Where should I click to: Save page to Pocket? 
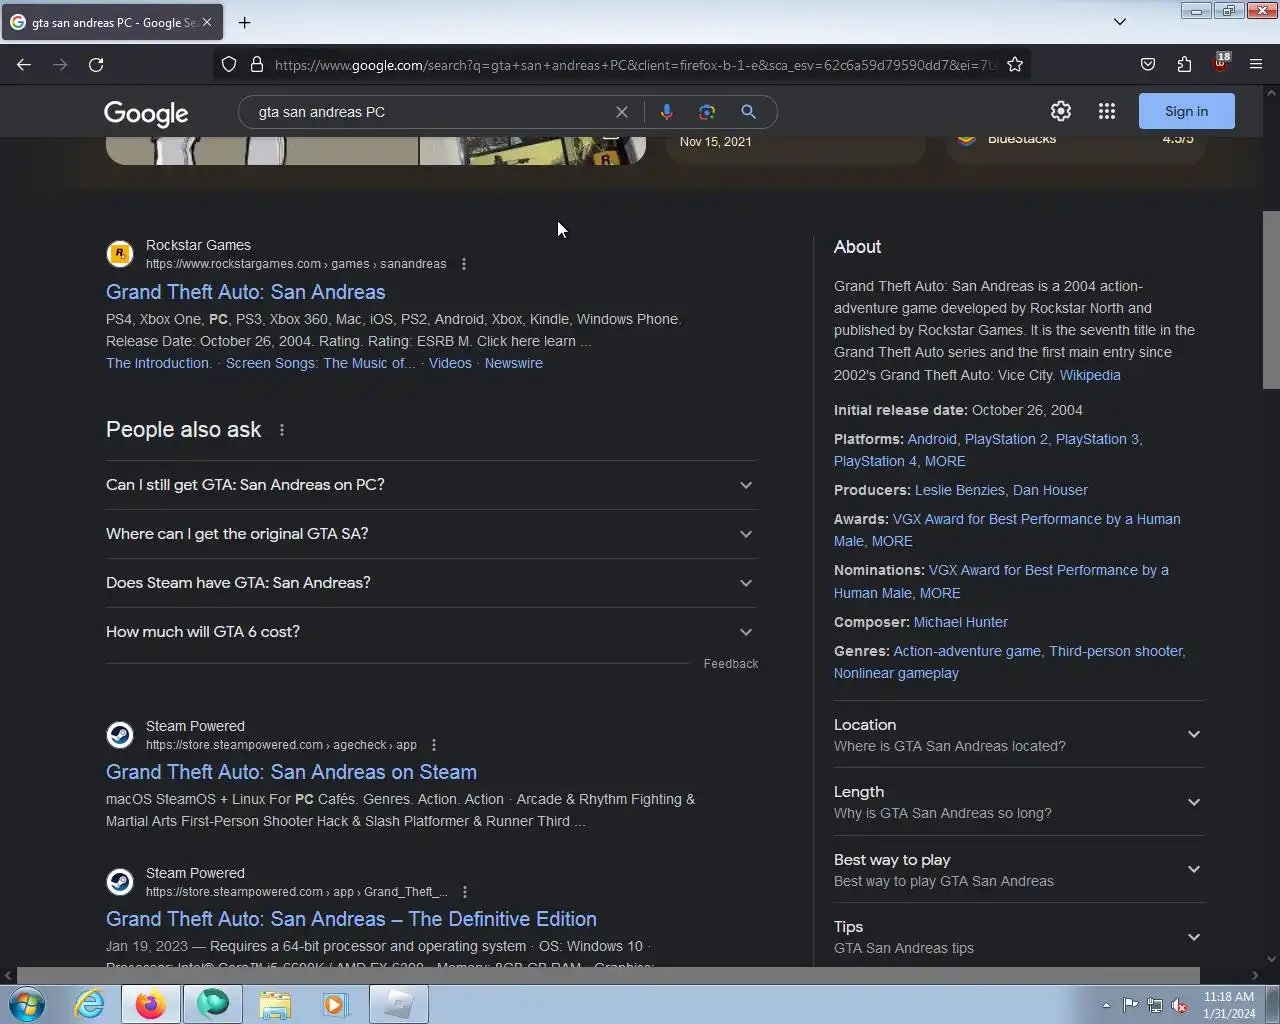pyautogui.click(x=1148, y=64)
